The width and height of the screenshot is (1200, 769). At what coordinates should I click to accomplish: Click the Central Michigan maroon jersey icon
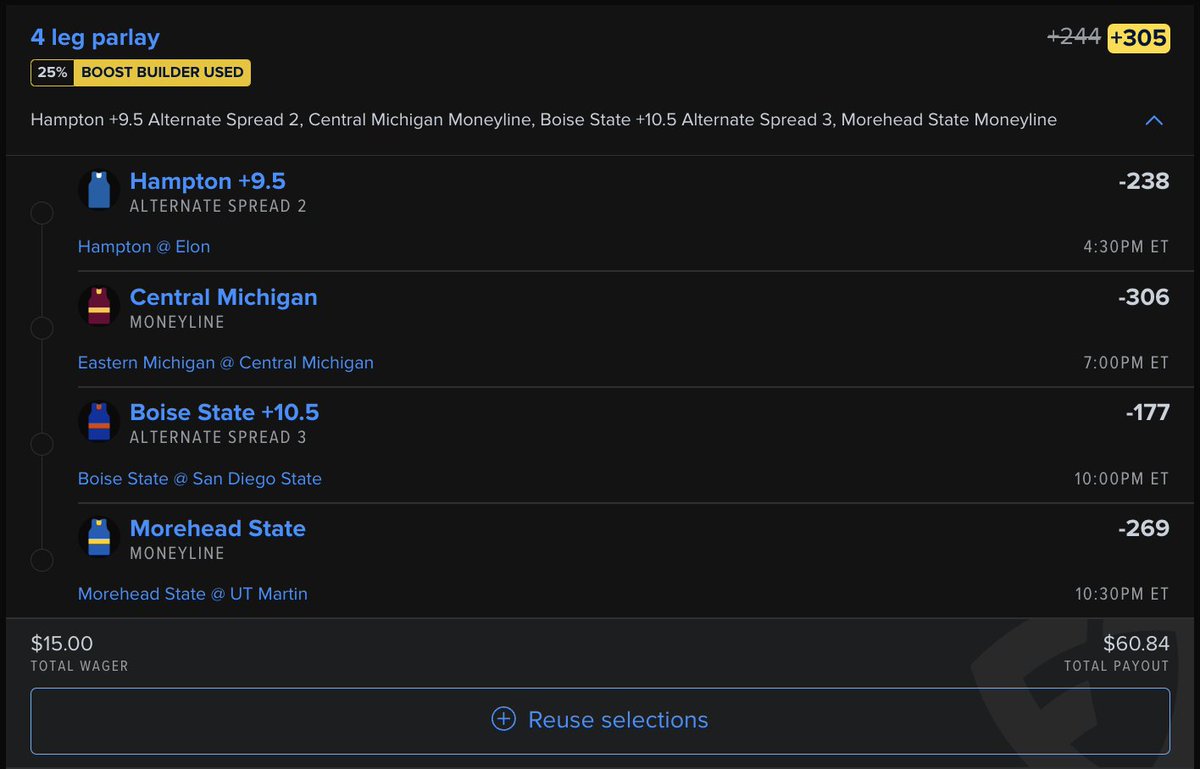click(x=99, y=306)
